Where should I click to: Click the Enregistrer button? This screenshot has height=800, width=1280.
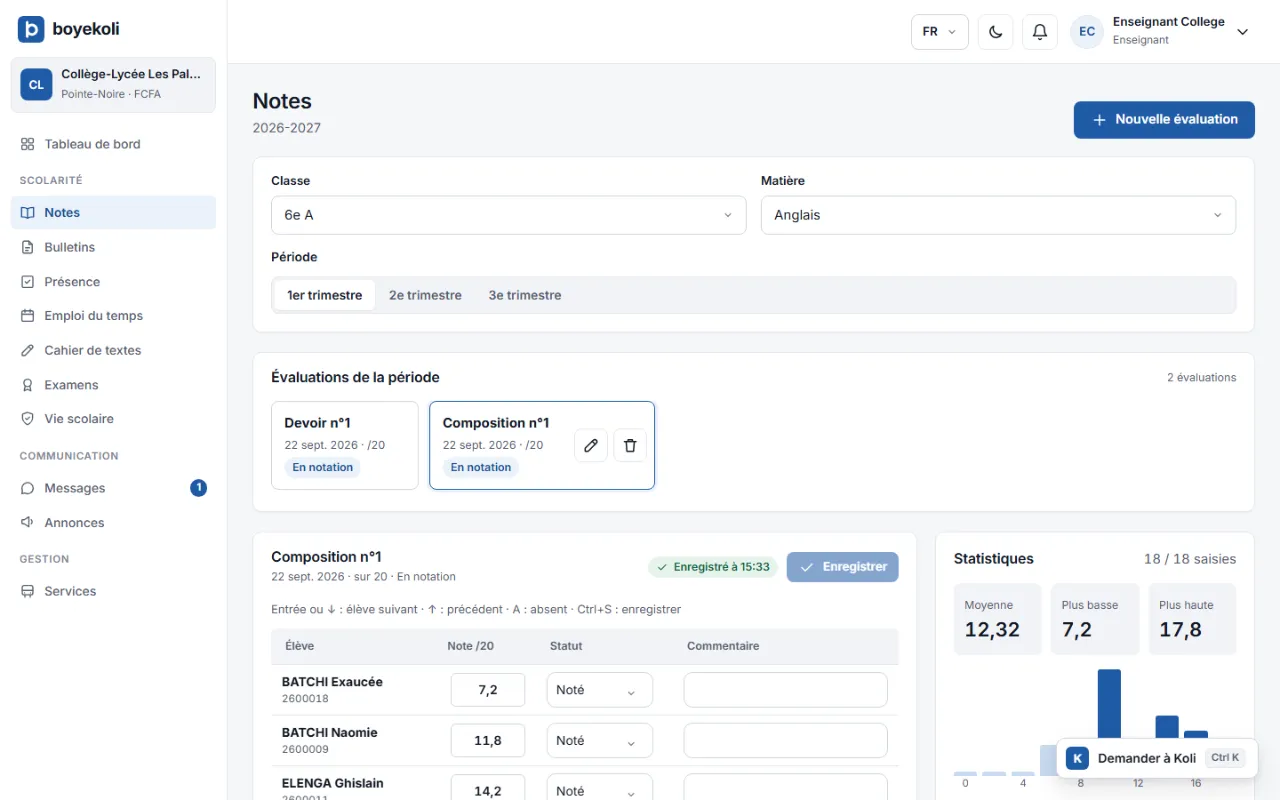point(843,567)
